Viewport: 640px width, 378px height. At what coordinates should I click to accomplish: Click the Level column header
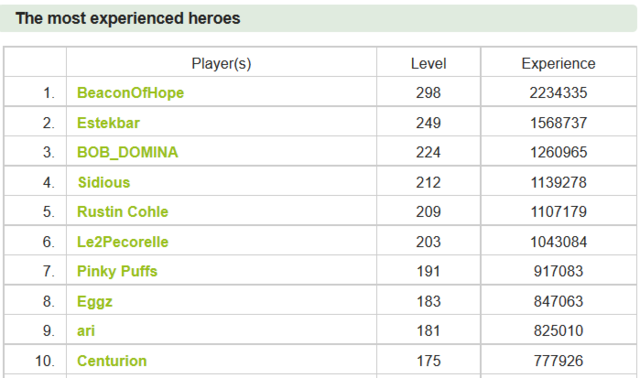pyautogui.click(x=428, y=64)
